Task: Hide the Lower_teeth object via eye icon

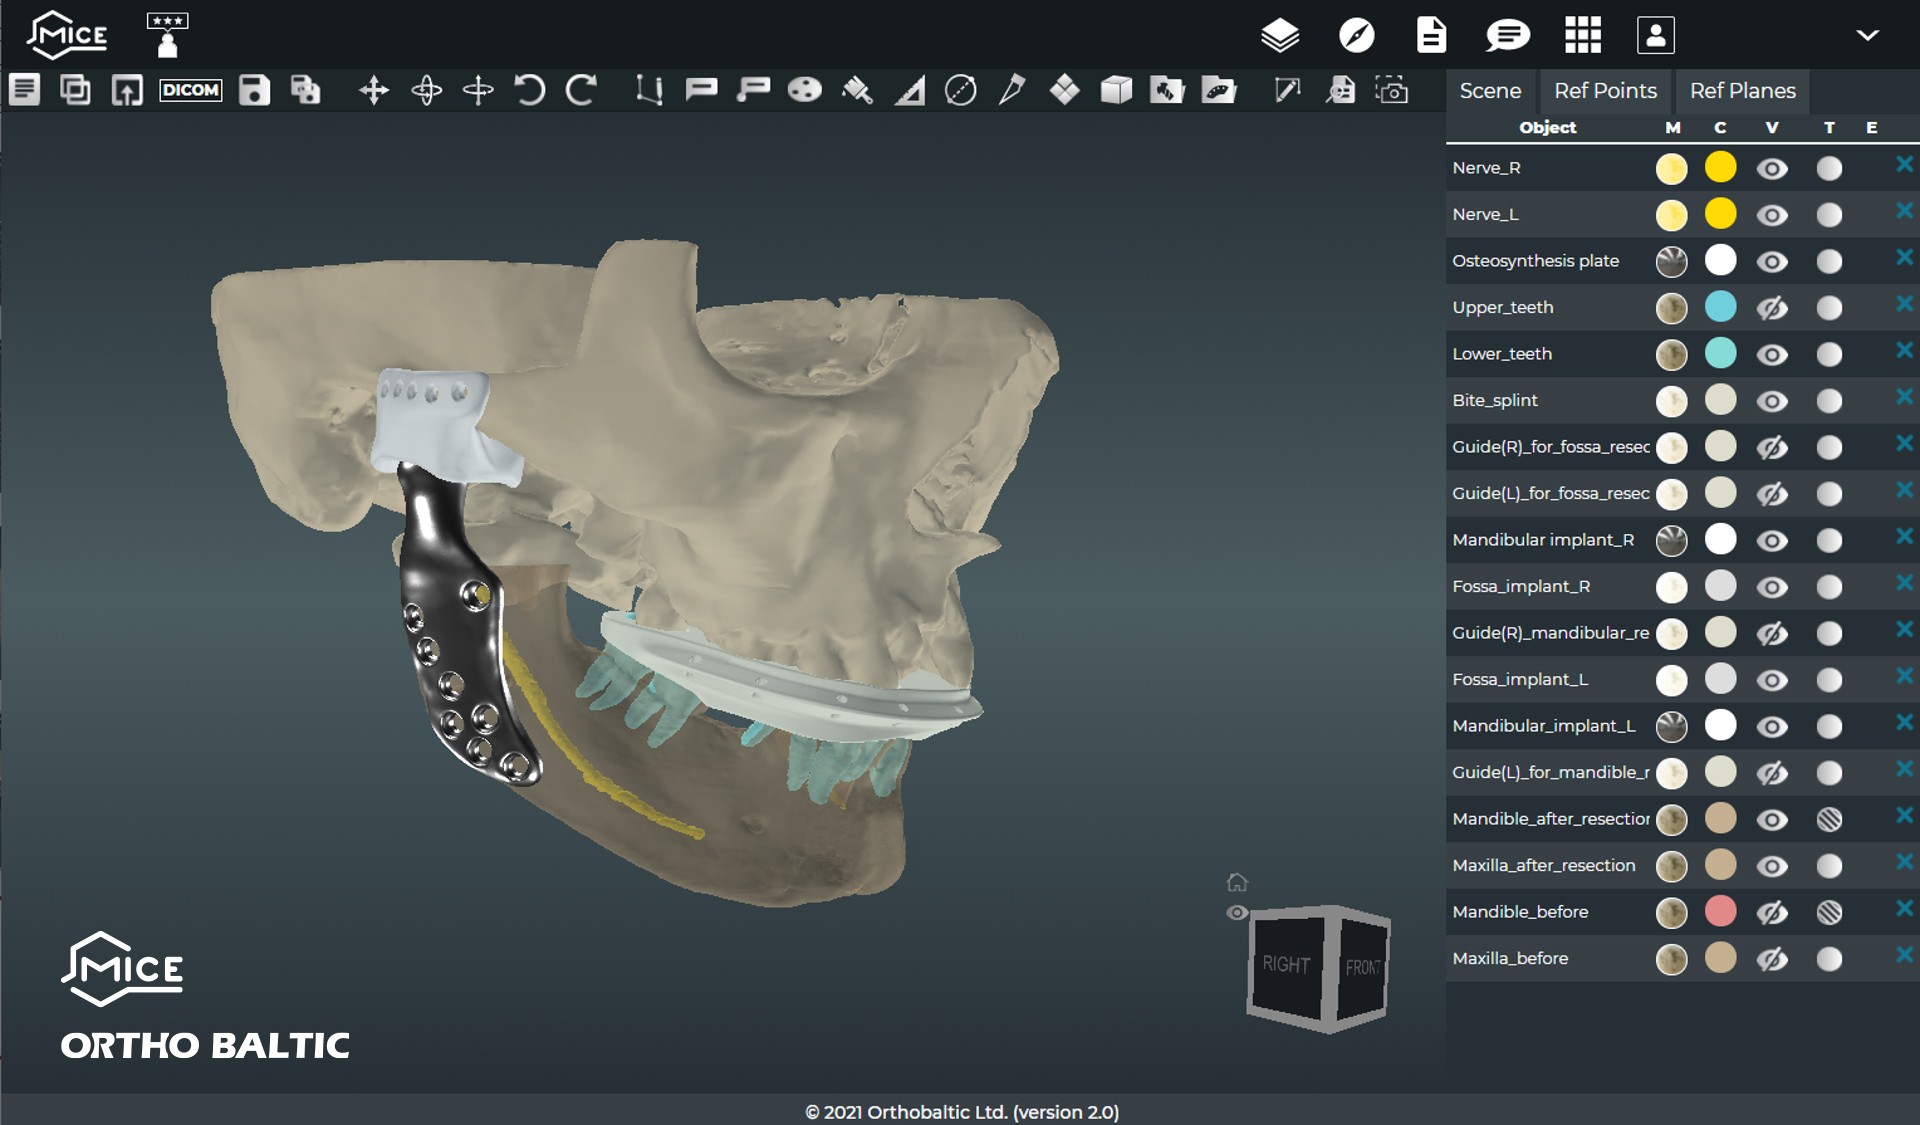Action: click(1772, 355)
